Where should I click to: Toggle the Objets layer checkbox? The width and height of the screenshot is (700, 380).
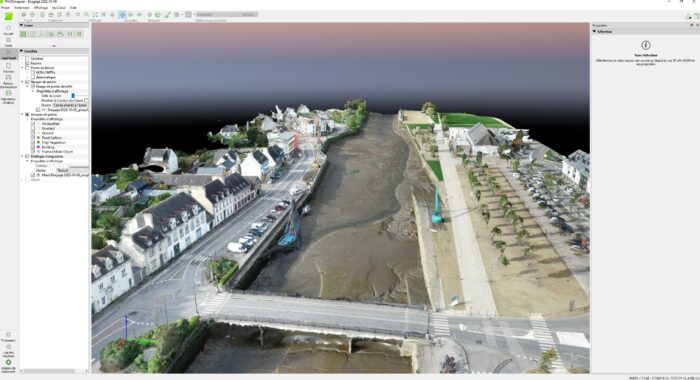(x=27, y=180)
